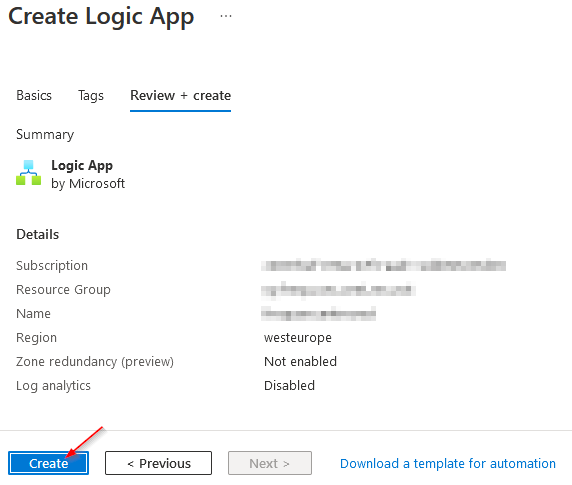
Task: Go back with the Previous button
Action: pos(158,463)
